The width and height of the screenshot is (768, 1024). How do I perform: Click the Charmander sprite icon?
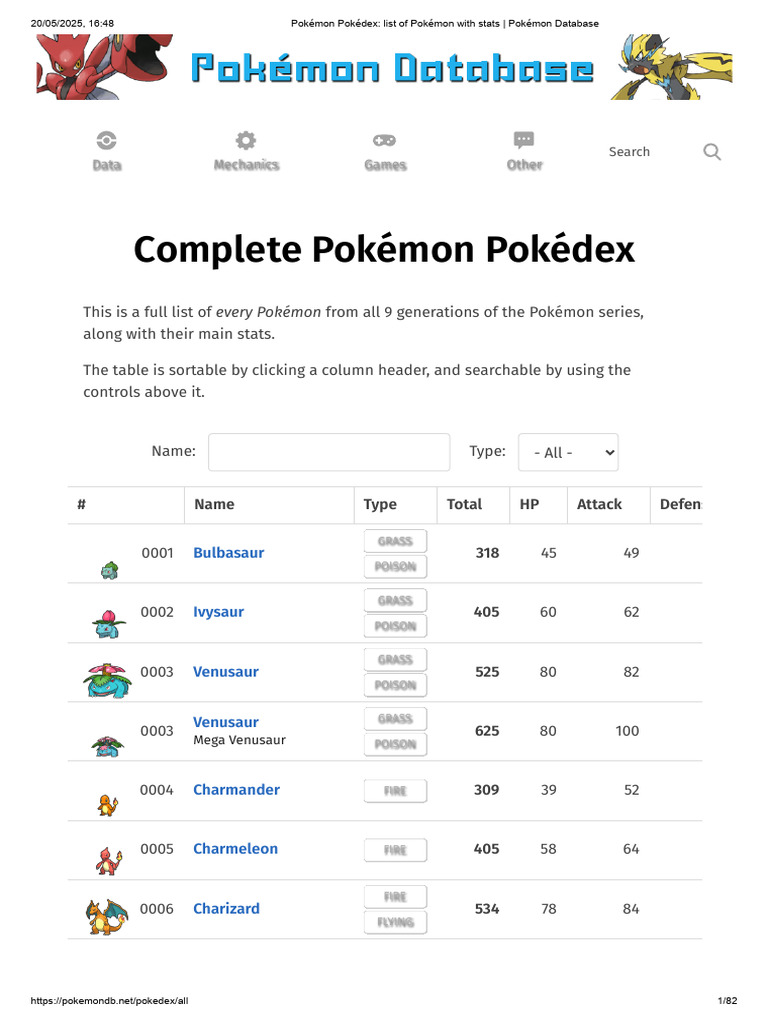coord(108,803)
